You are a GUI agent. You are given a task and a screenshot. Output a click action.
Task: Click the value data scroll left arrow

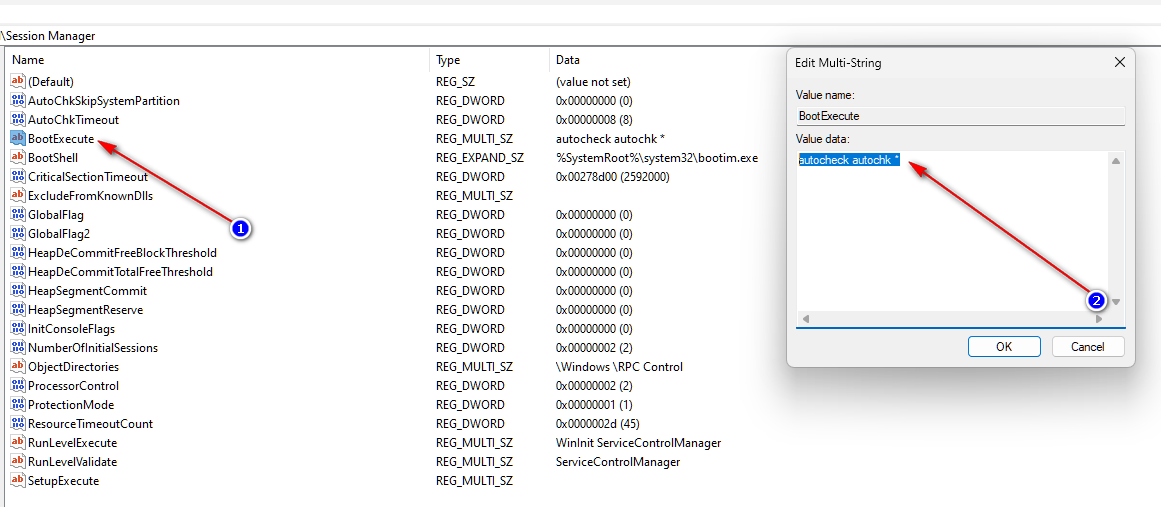(806, 319)
